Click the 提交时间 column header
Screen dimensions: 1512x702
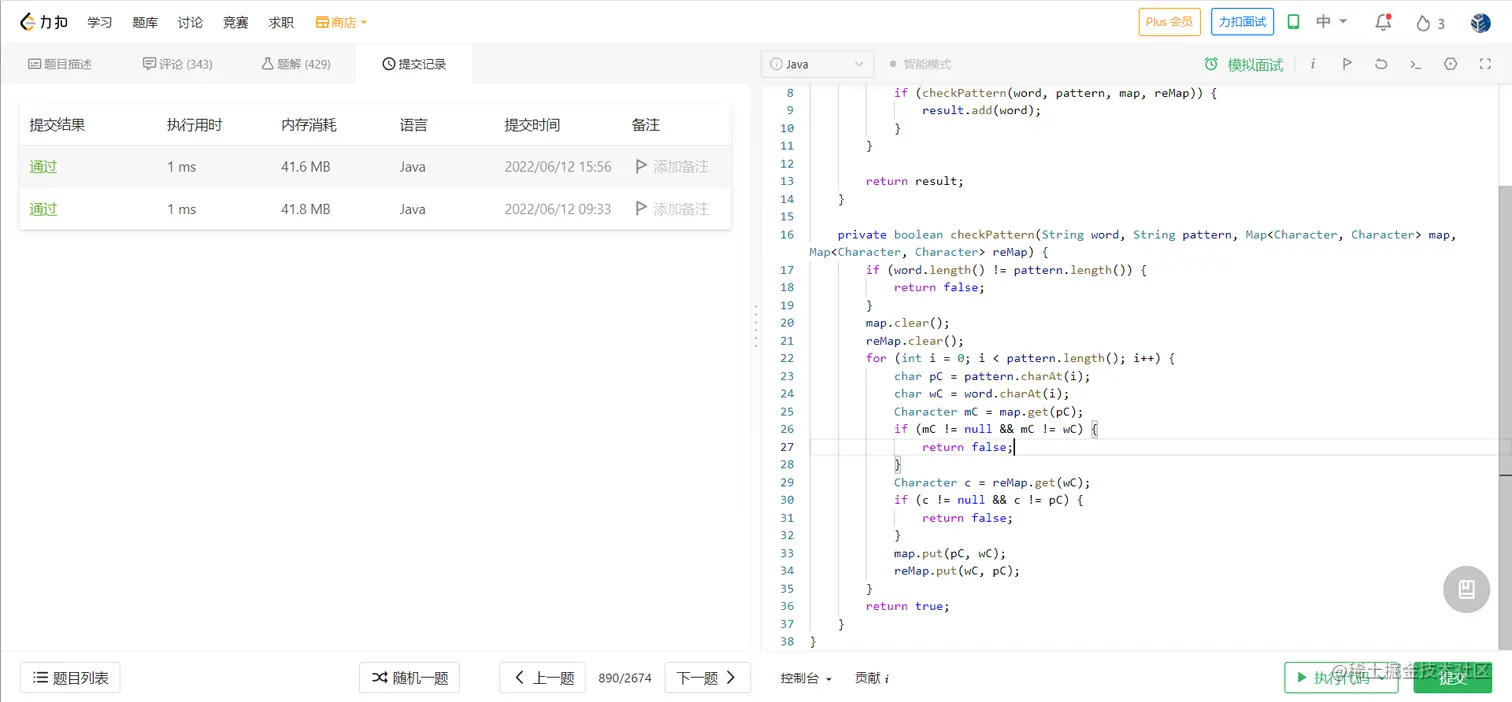coord(532,125)
